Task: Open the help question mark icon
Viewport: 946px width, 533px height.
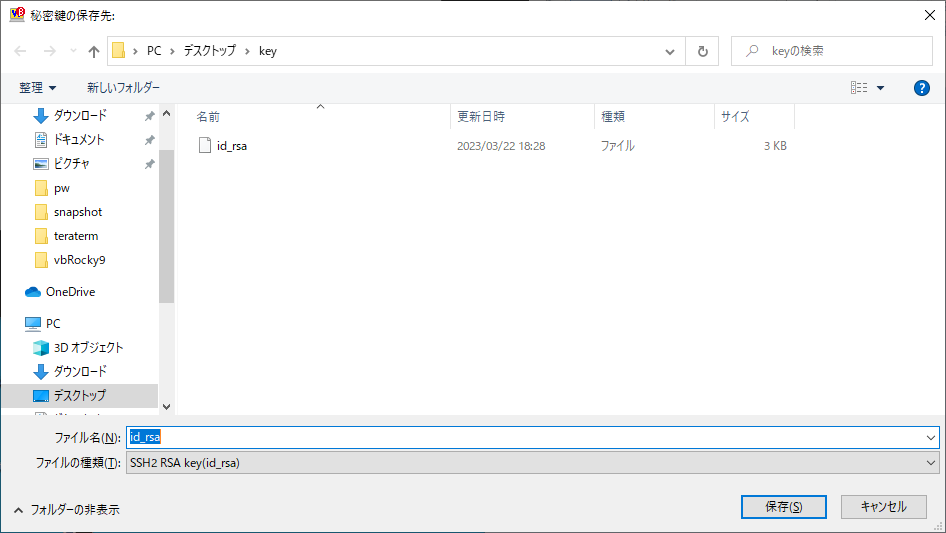Action: (922, 88)
